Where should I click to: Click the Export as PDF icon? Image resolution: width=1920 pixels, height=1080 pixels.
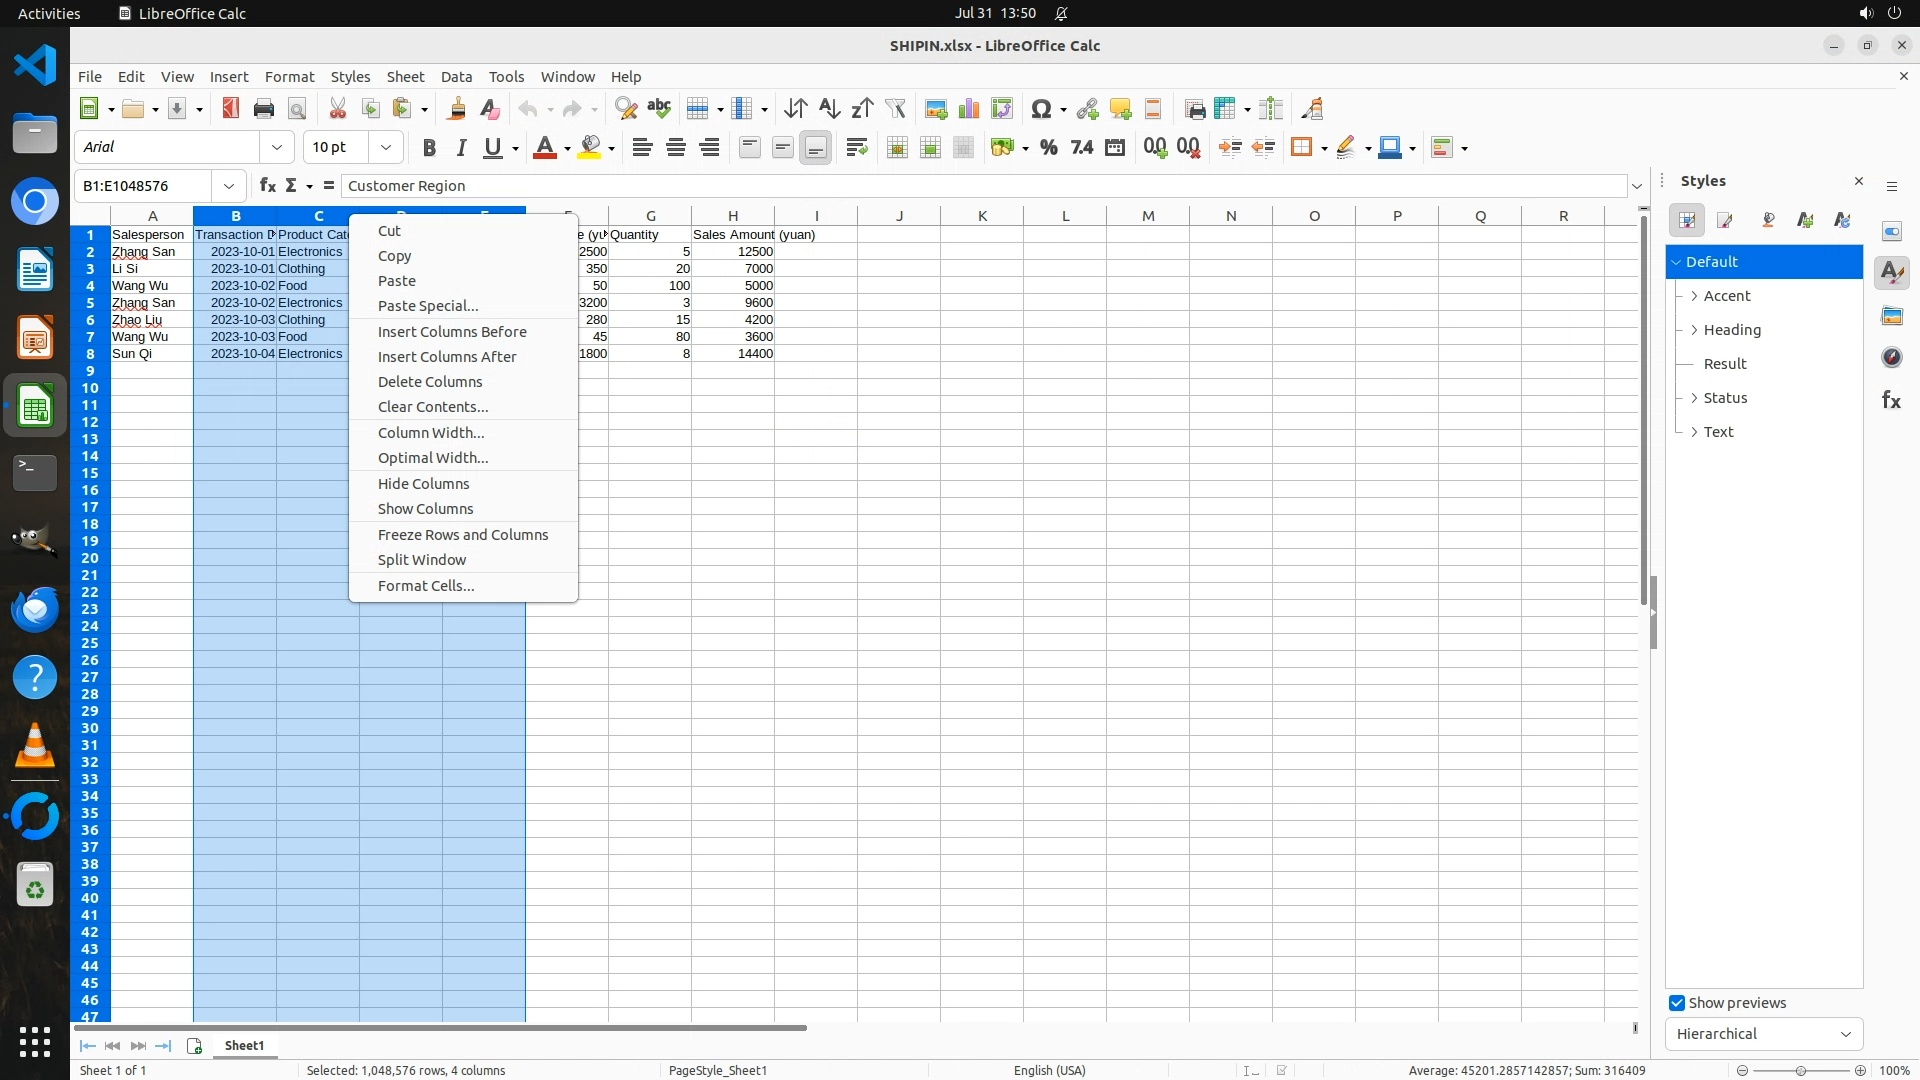tap(231, 109)
